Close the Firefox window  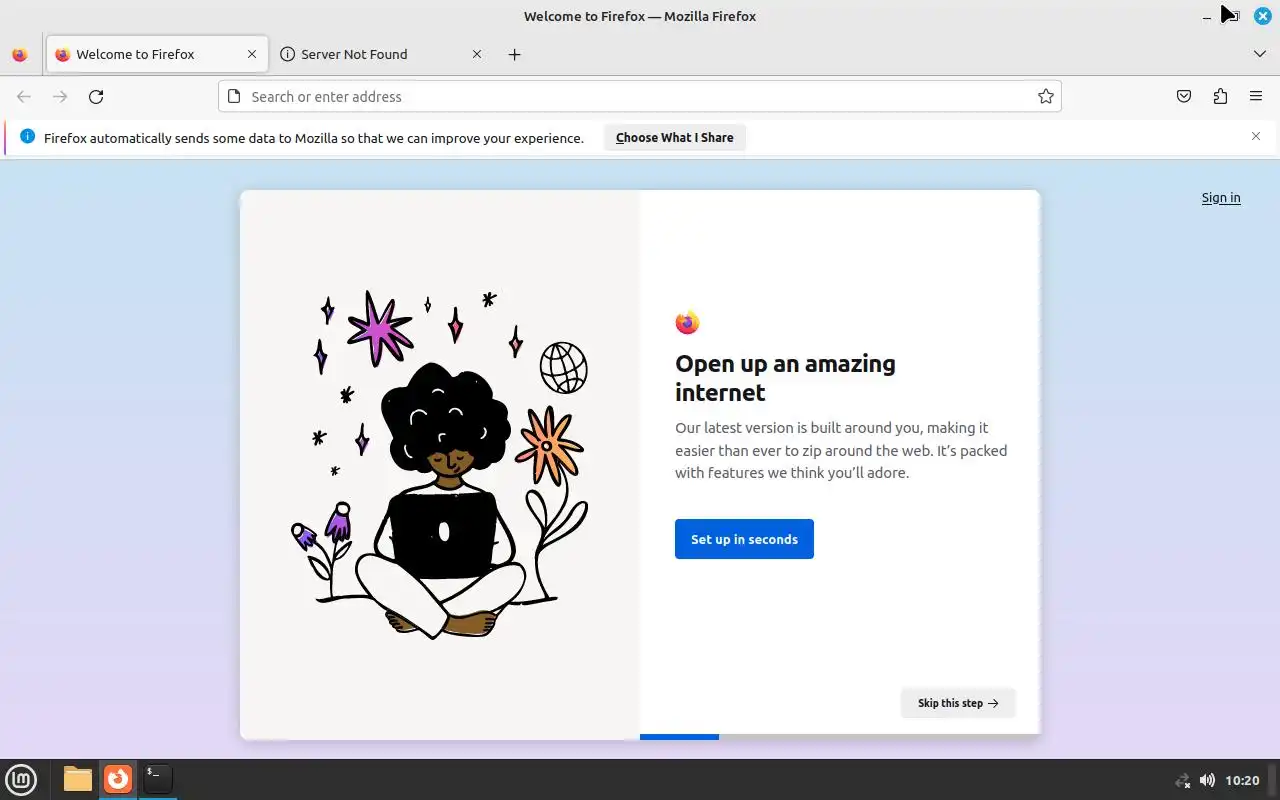click(1262, 16)
